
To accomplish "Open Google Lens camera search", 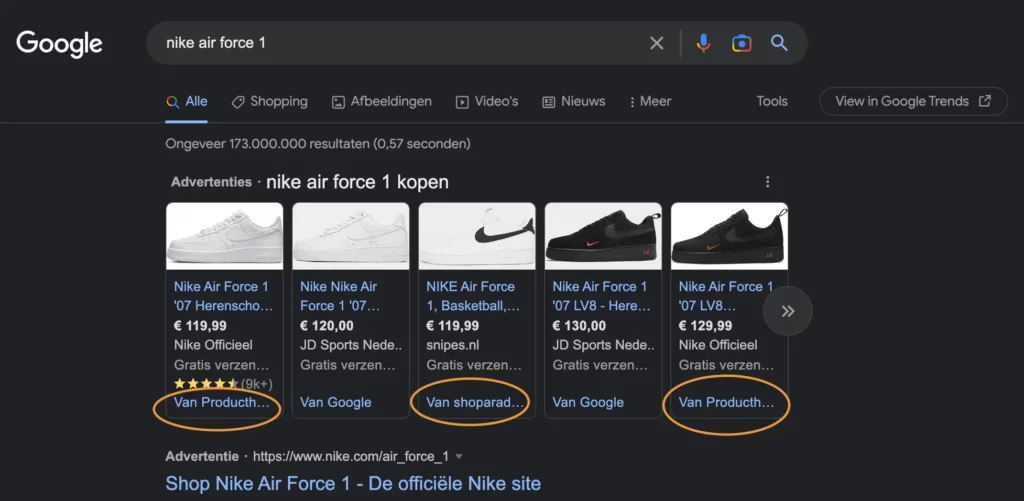I will 741,43.
